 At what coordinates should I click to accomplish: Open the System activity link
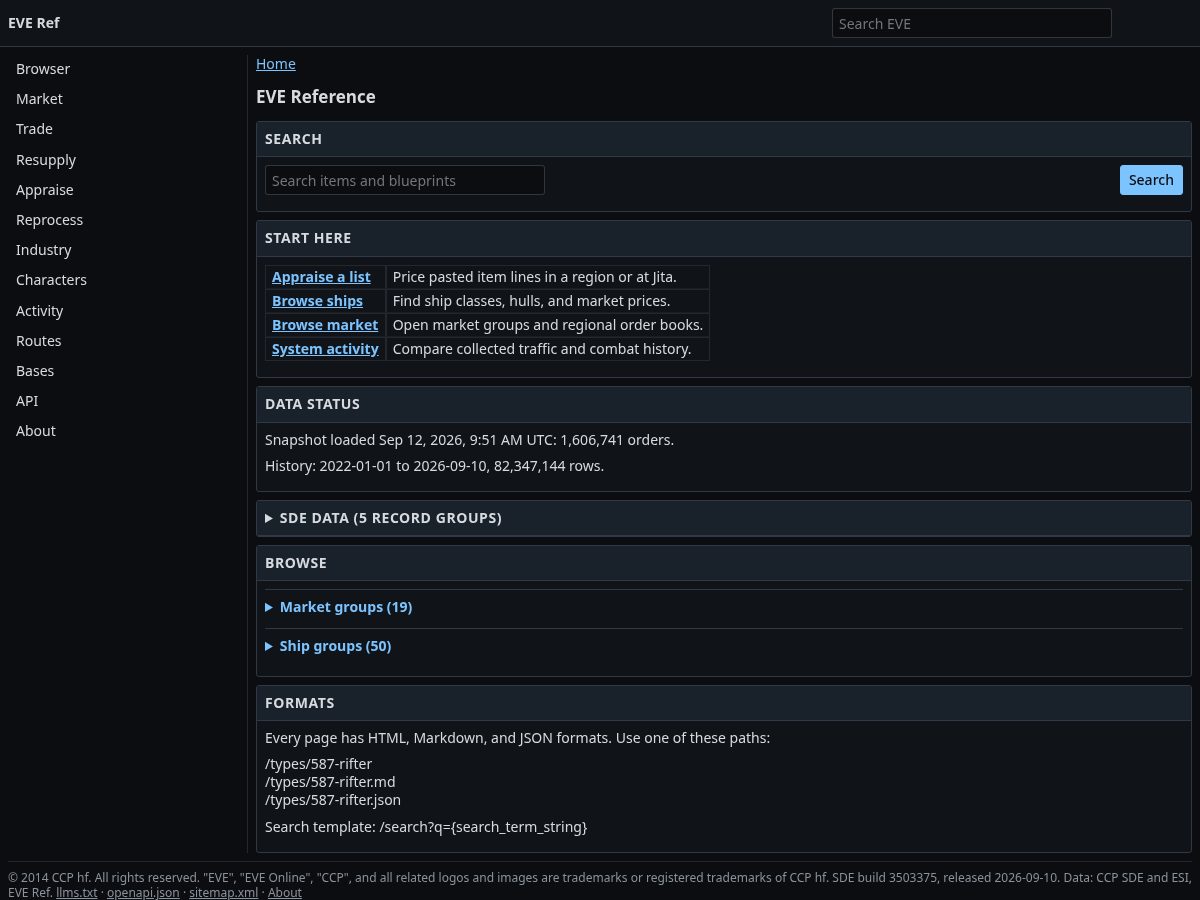(325, 349)
